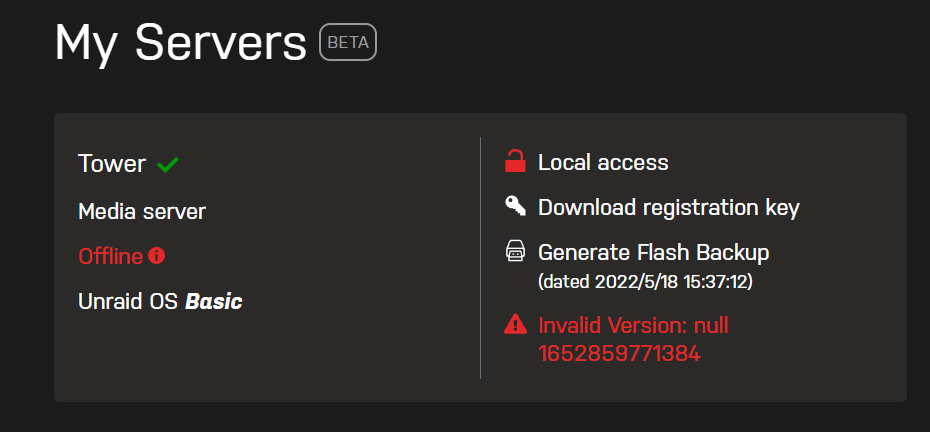Click the Invalid Version: null error text

click(633, 325)
